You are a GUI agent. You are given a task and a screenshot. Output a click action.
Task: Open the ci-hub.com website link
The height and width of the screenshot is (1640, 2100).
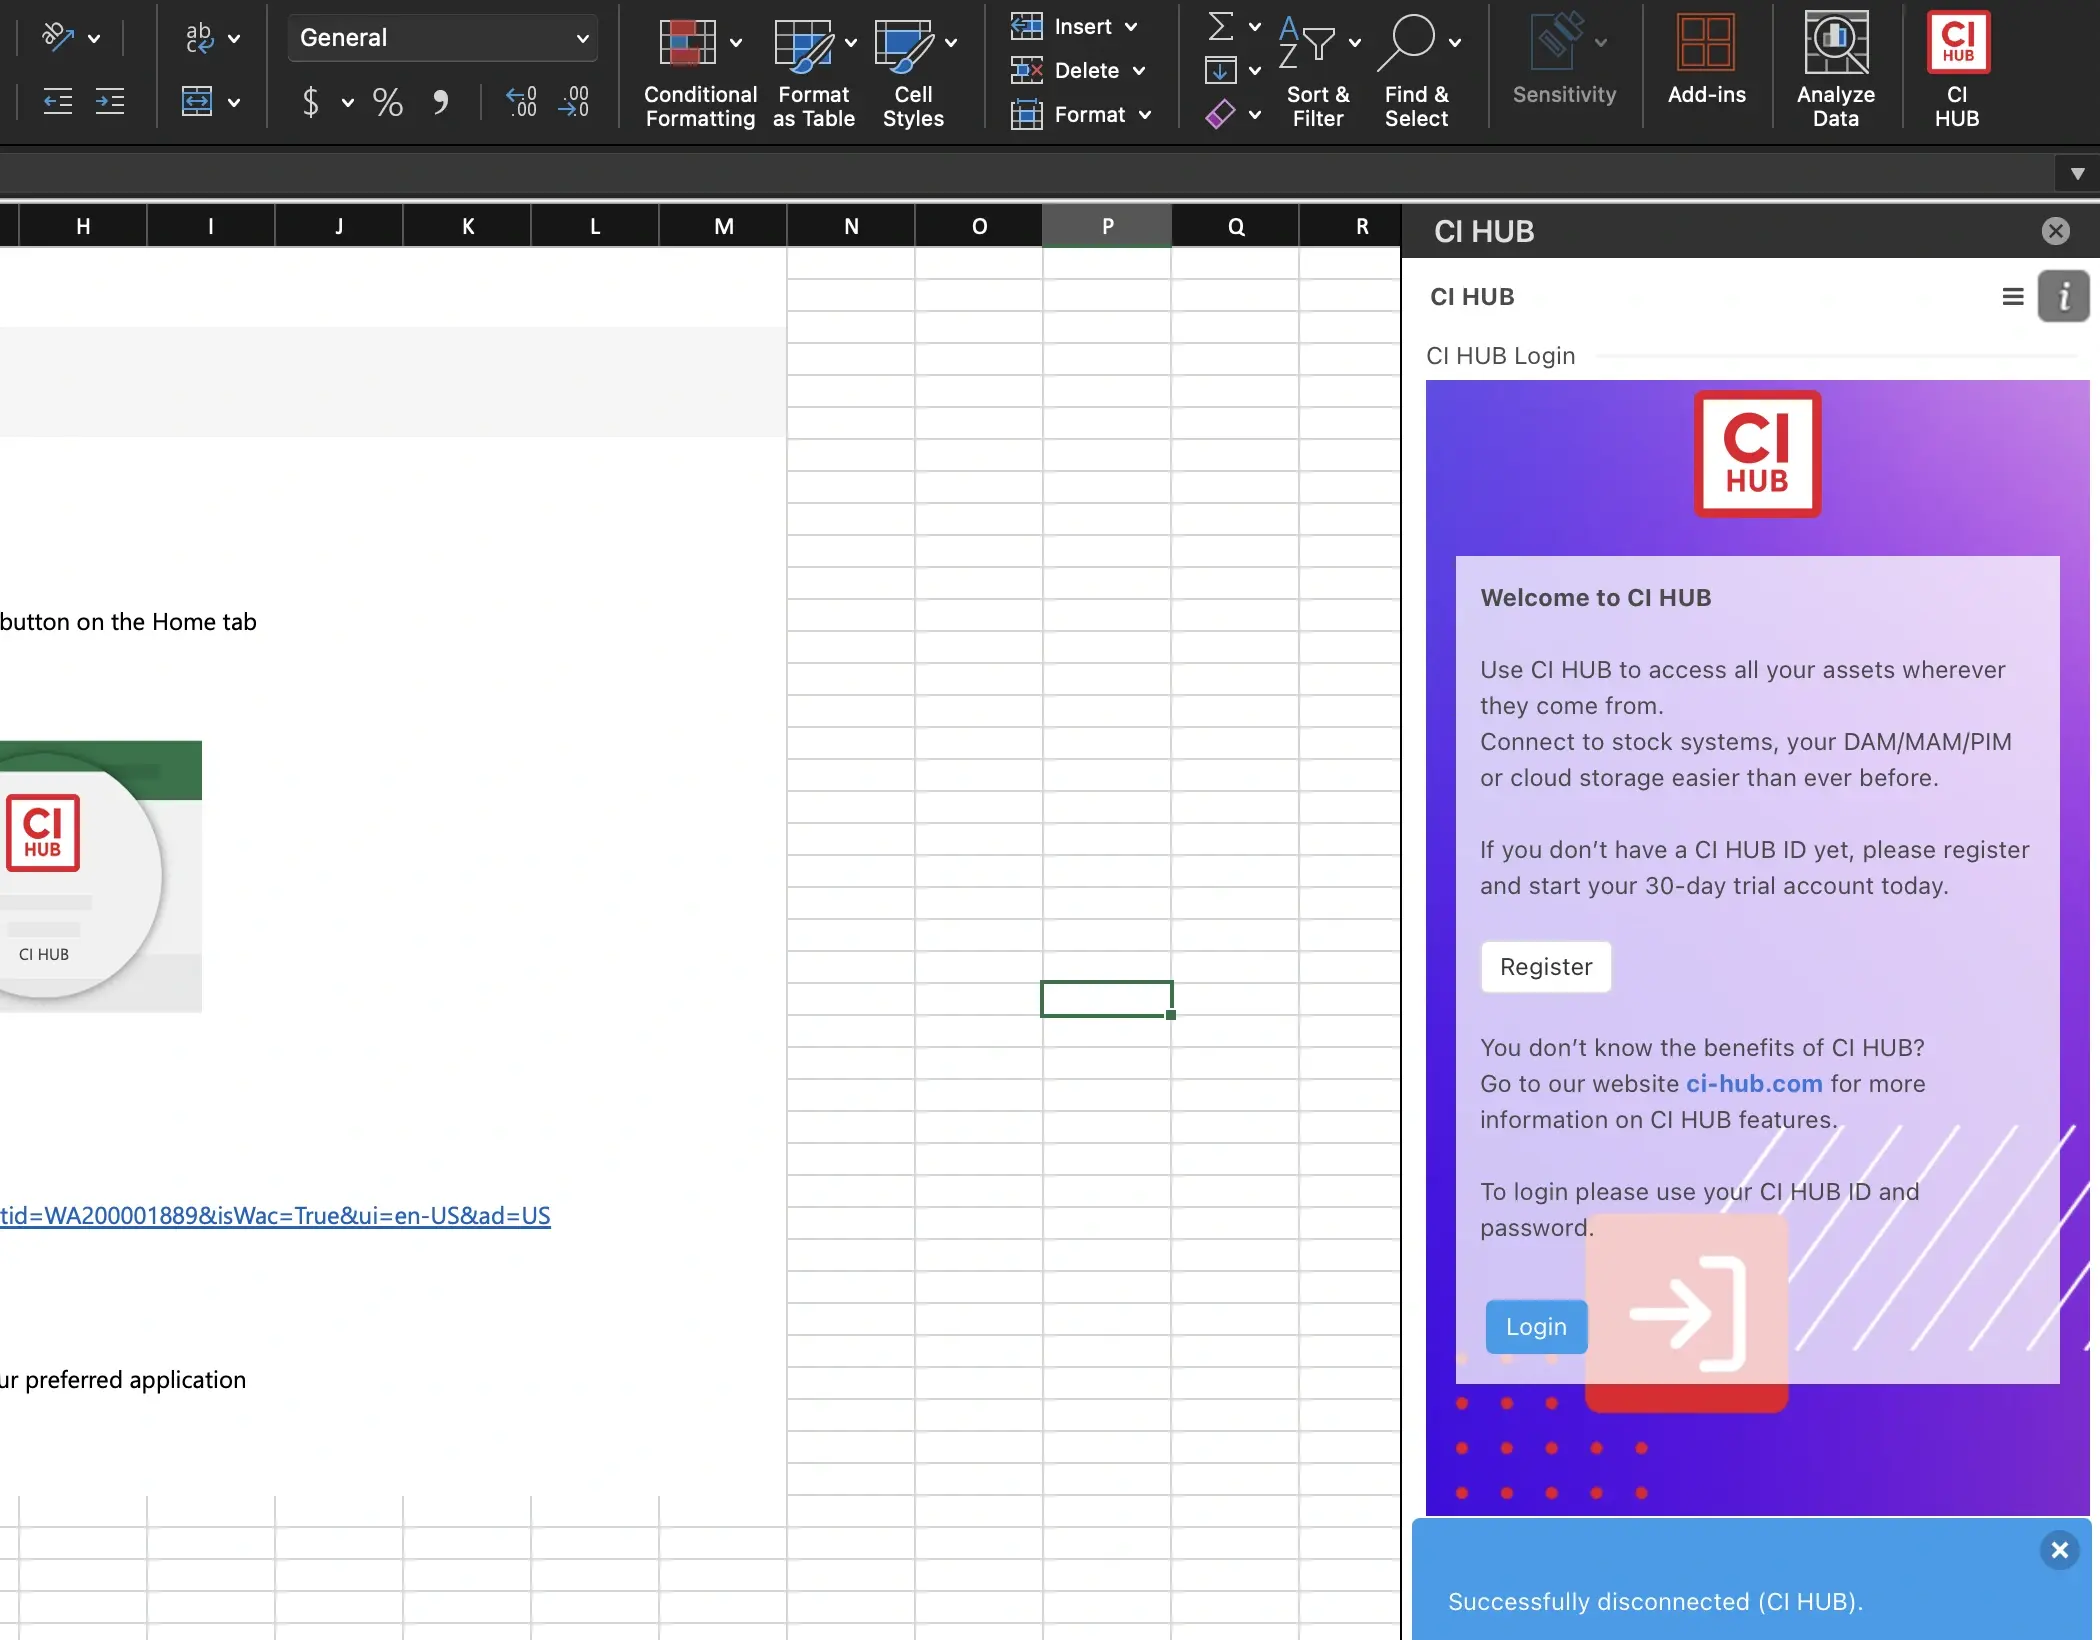coord(1754,1084)
